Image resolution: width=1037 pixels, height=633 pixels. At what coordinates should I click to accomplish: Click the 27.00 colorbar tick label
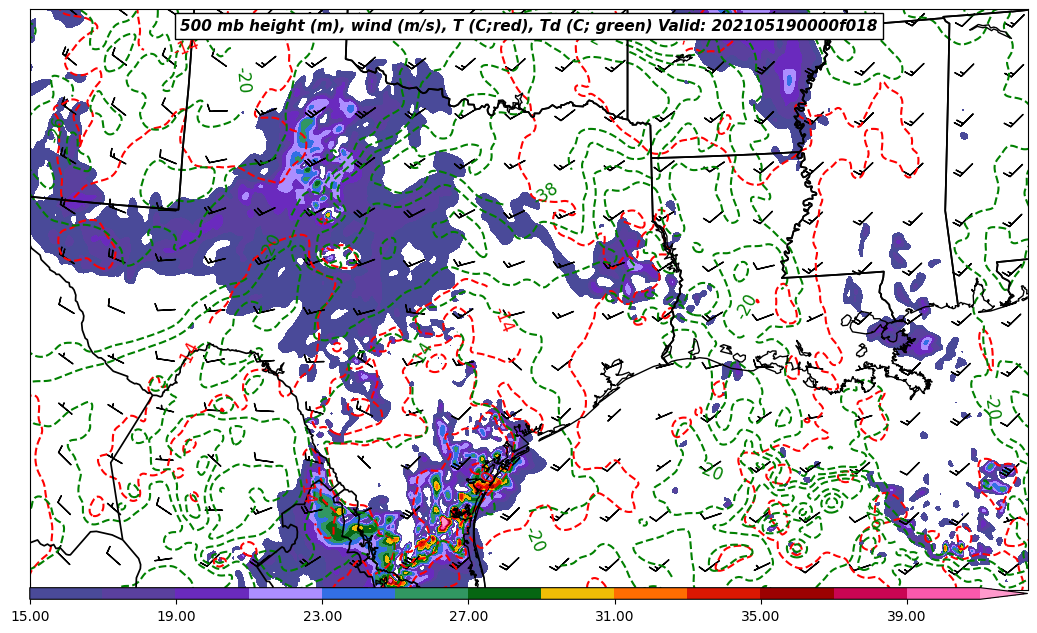468,617
